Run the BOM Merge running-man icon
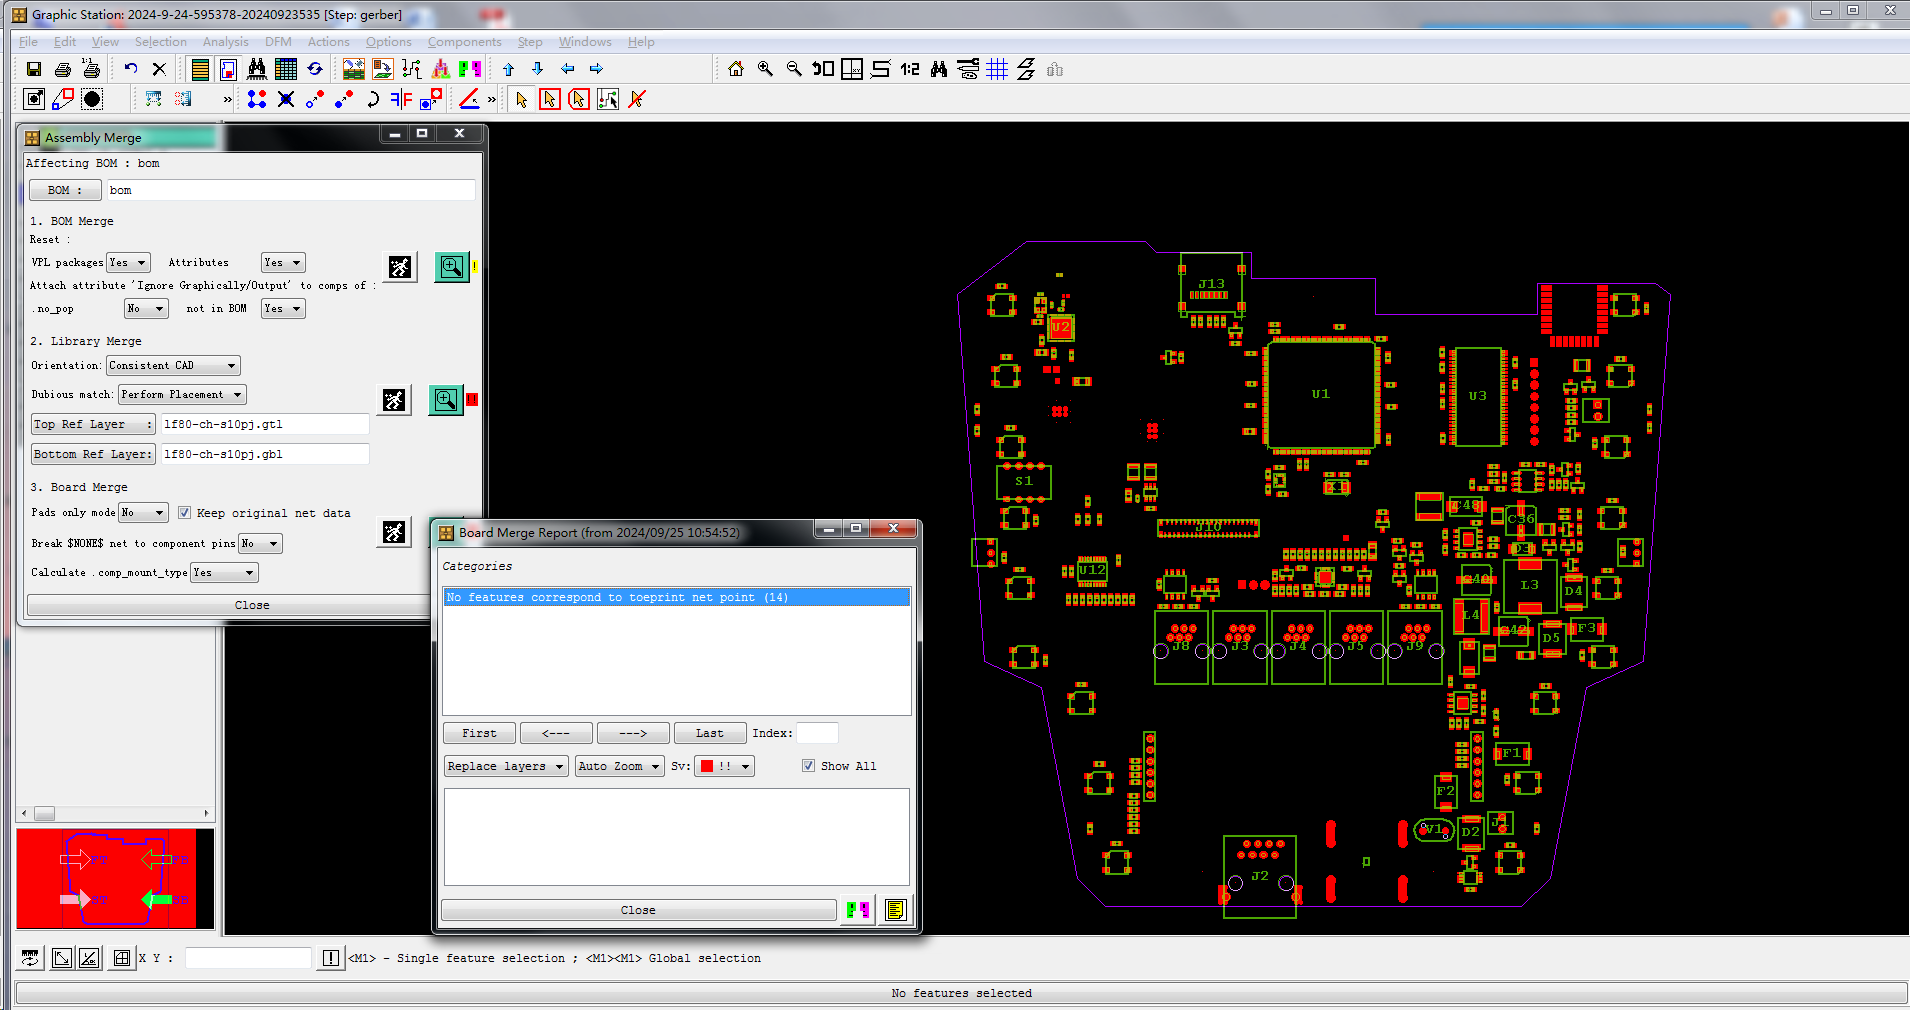This screenshot has height=1010, width=1910. tap(400, 267)
